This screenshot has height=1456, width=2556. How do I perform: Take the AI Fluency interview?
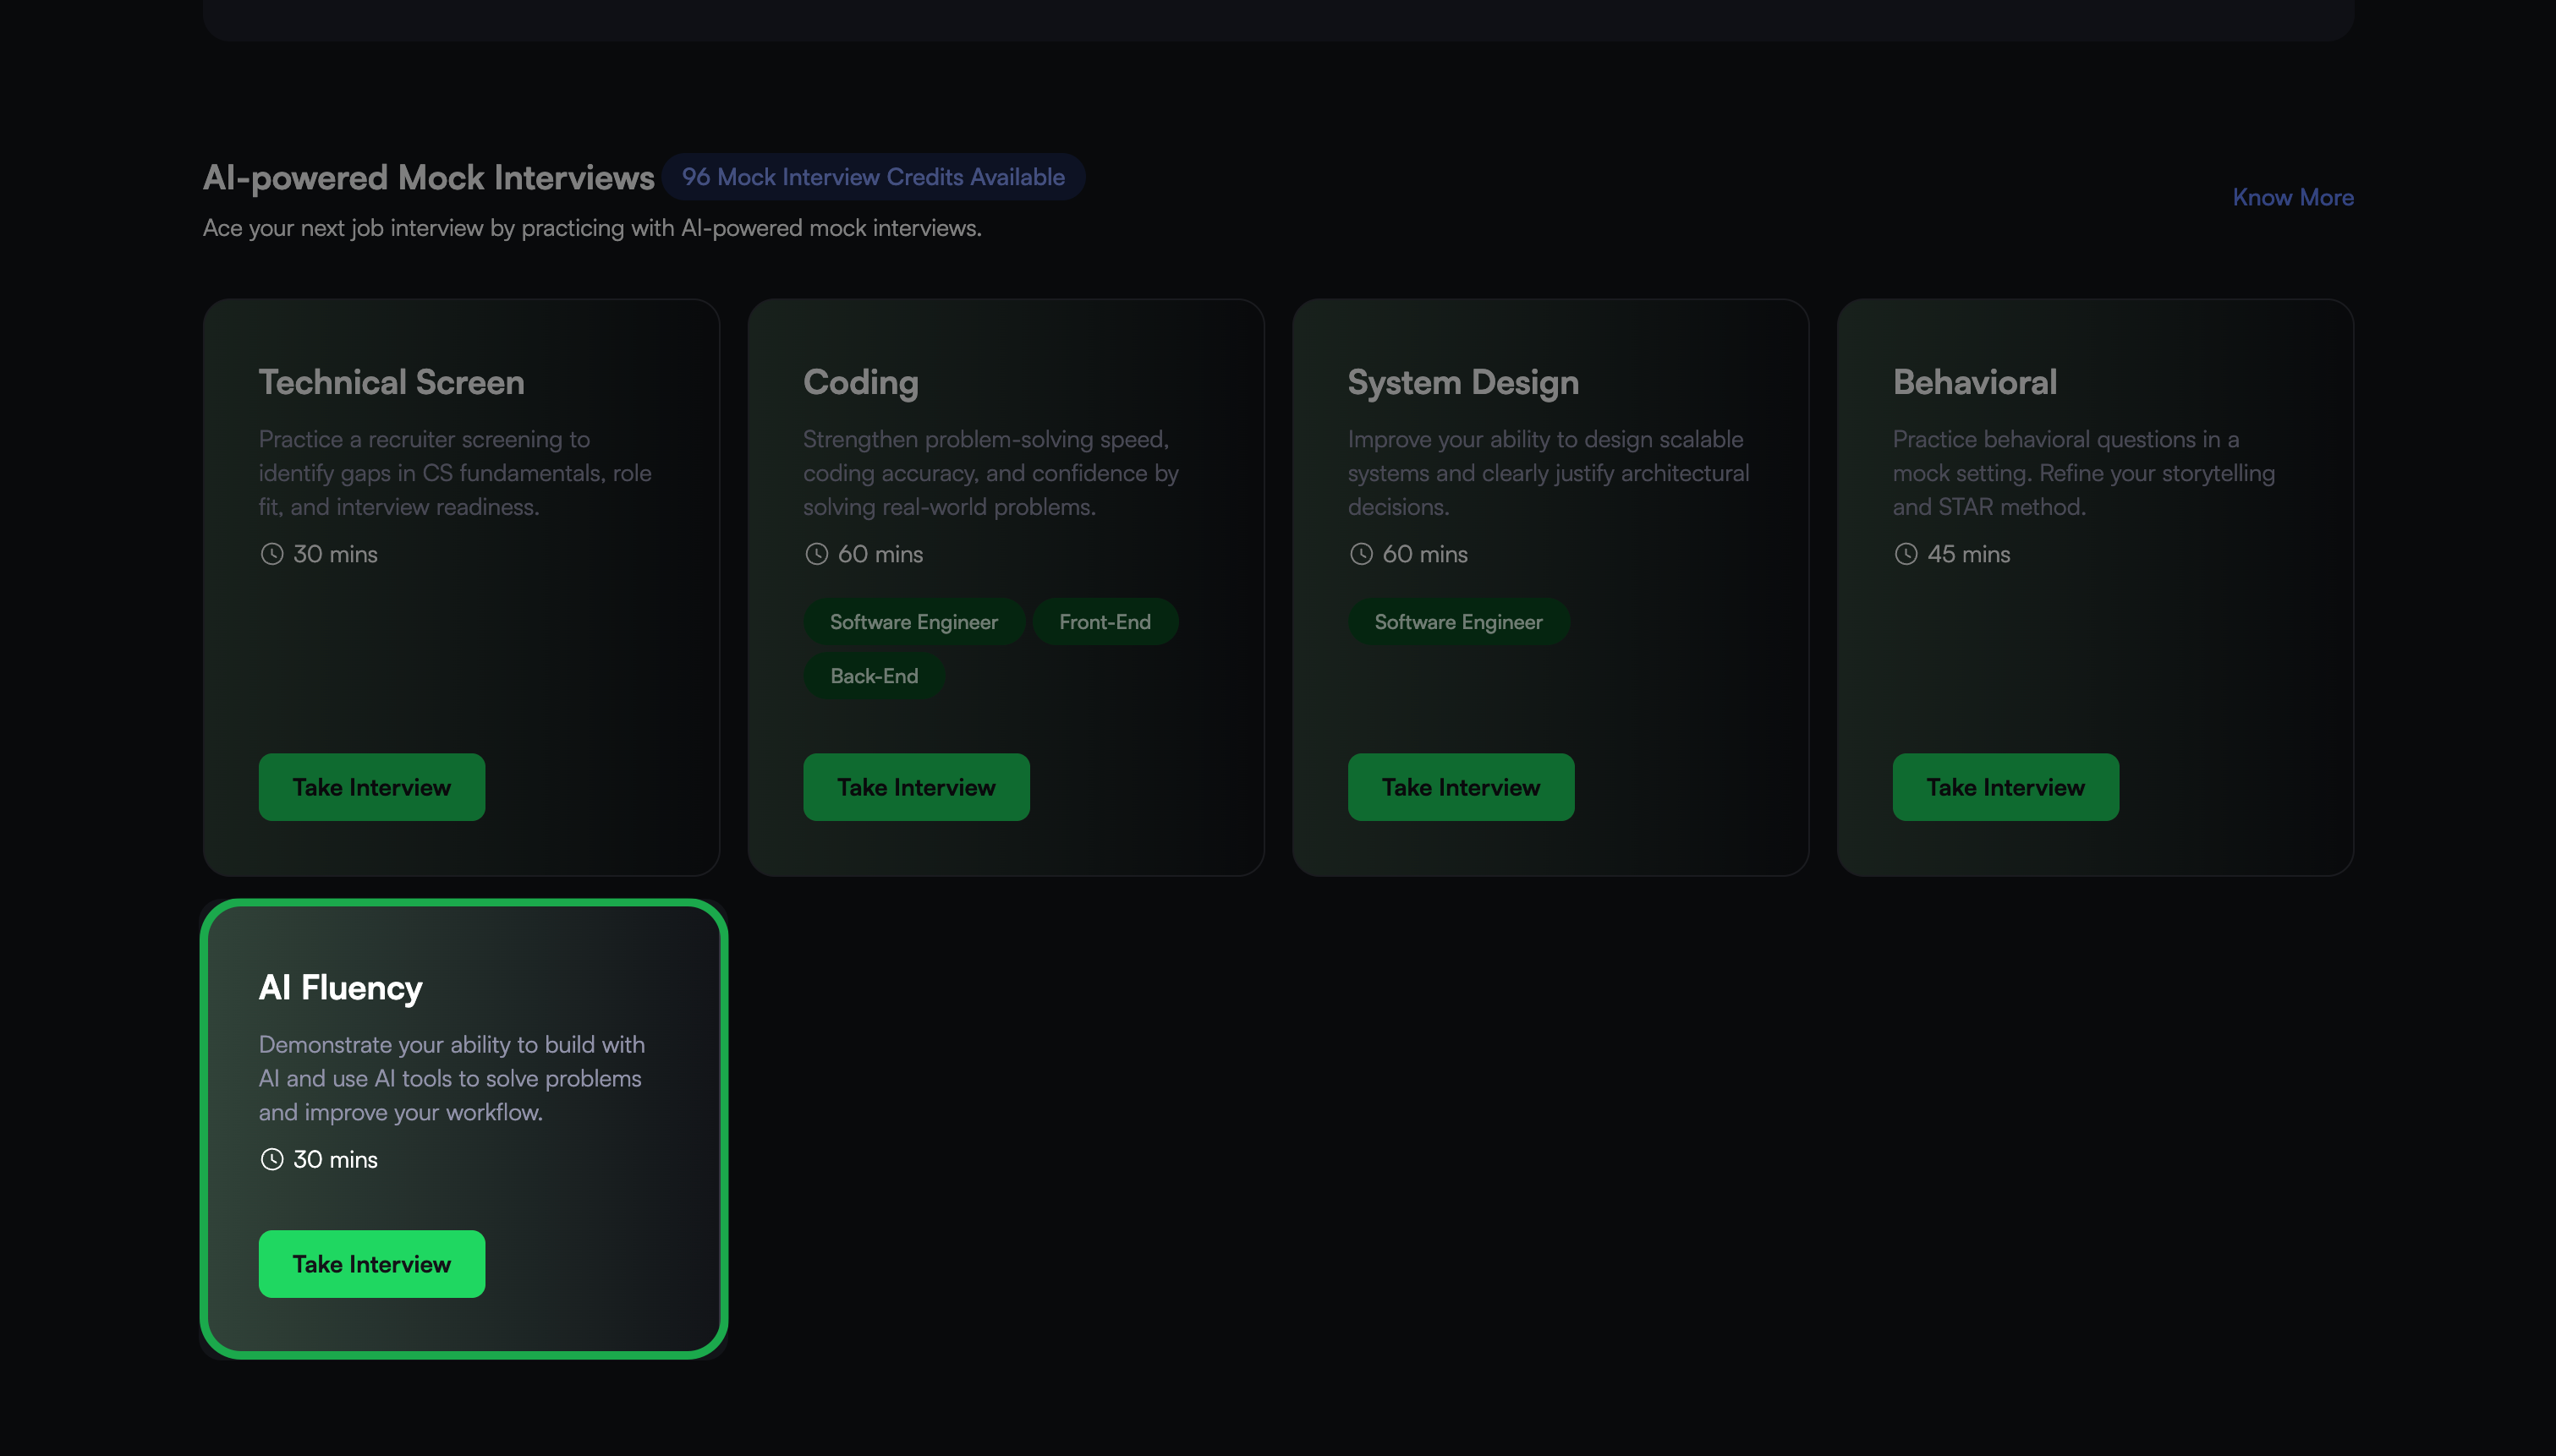point(371,1264)
